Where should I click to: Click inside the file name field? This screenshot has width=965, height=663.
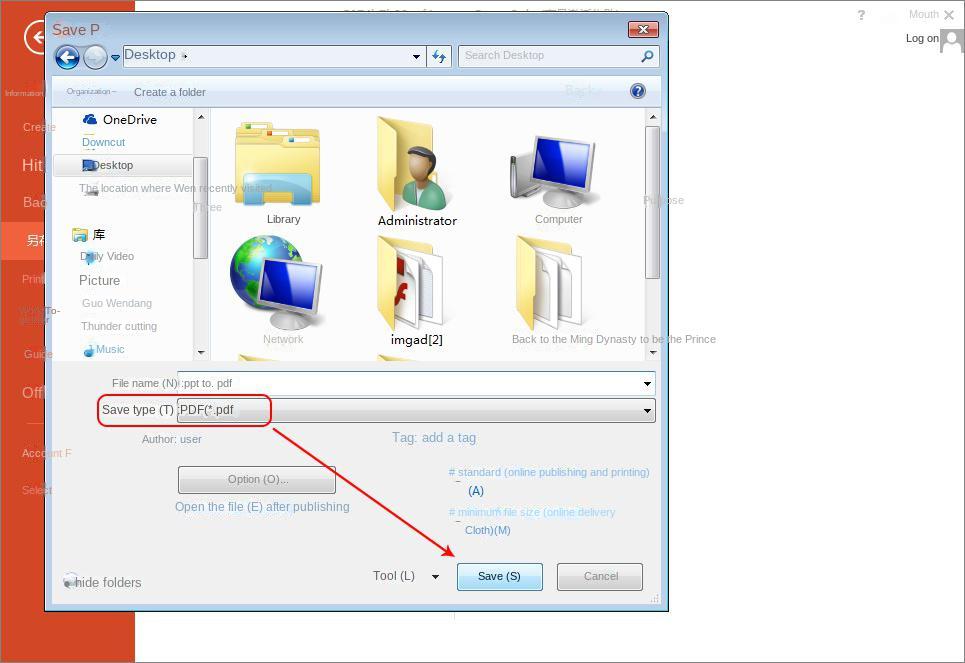point(400,383)
